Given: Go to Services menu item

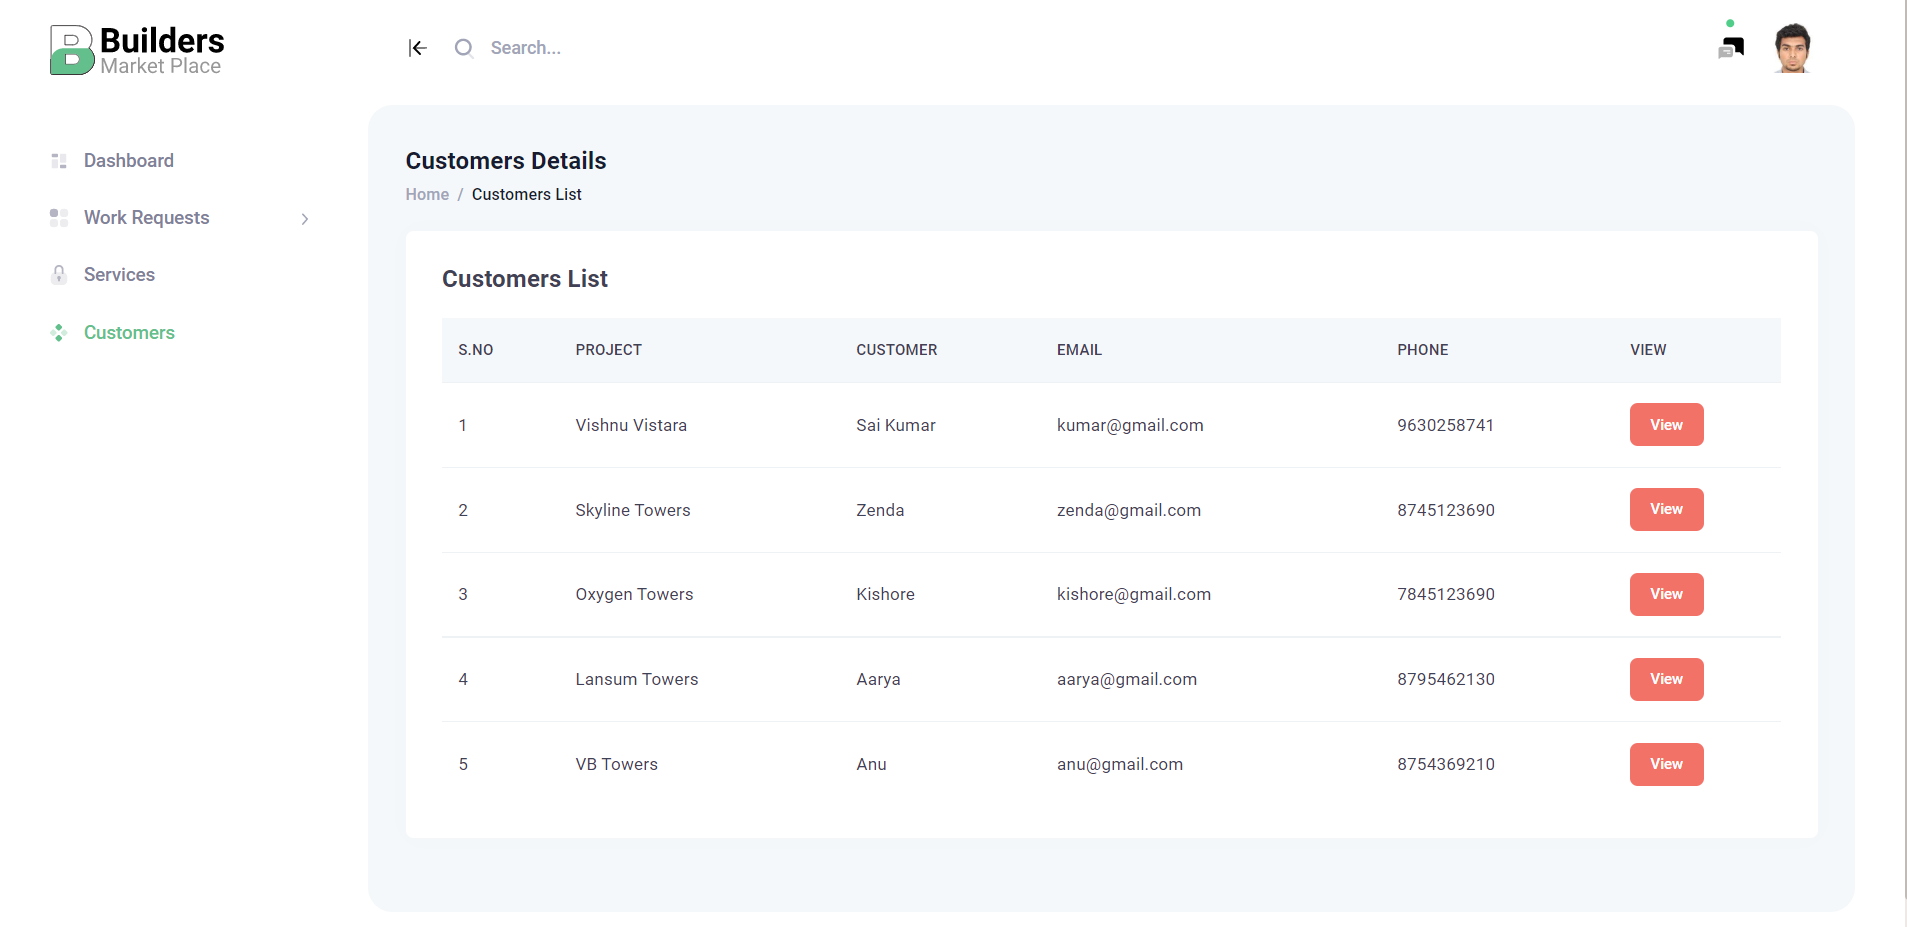Looking at the screenshot, I should (119, 275).
